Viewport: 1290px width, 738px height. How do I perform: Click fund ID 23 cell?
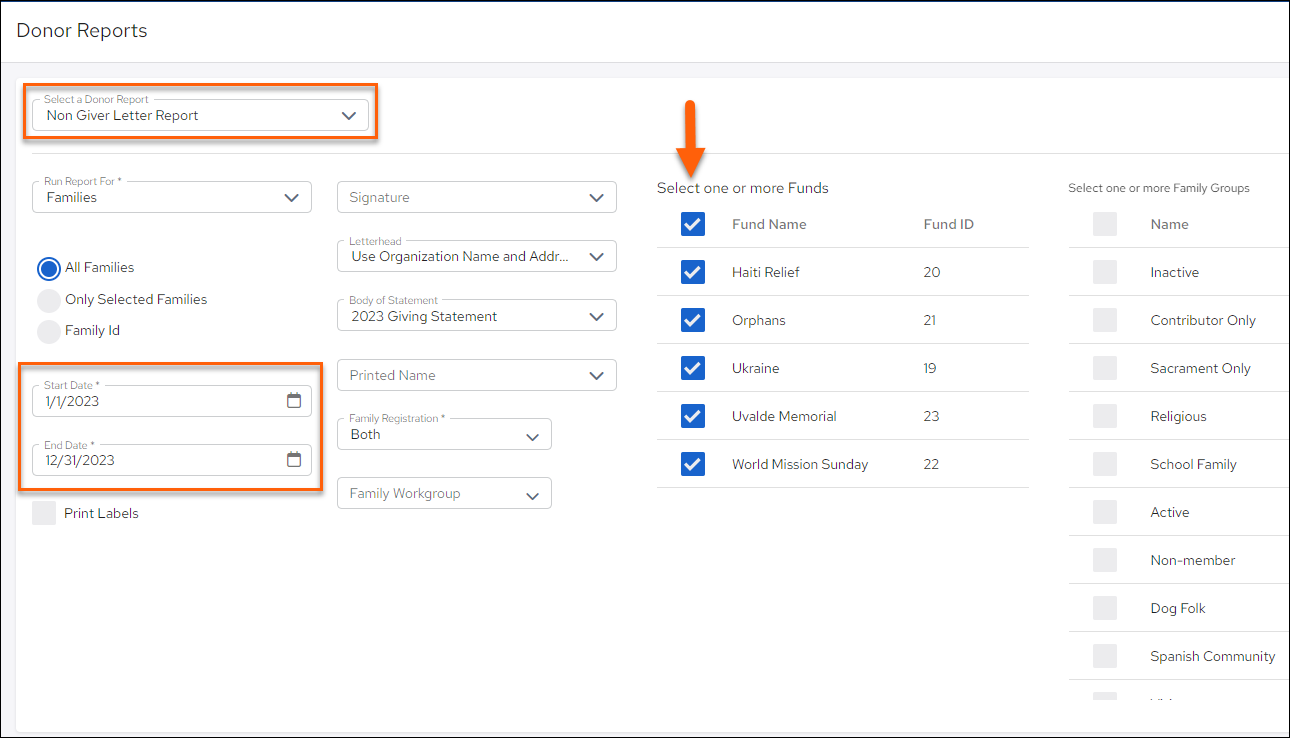click(x=932, y=416)
